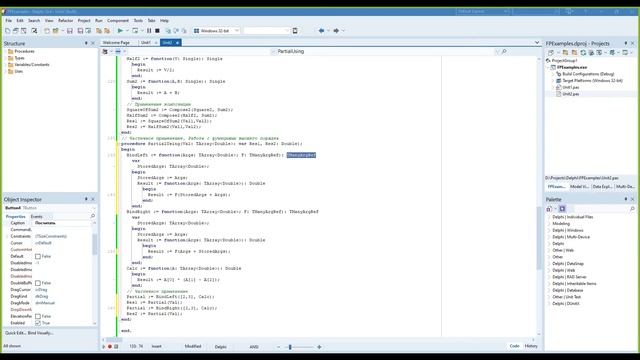Click the highlighted Palette view mode icon
The image size is (640, 360).
coord(562,209)
